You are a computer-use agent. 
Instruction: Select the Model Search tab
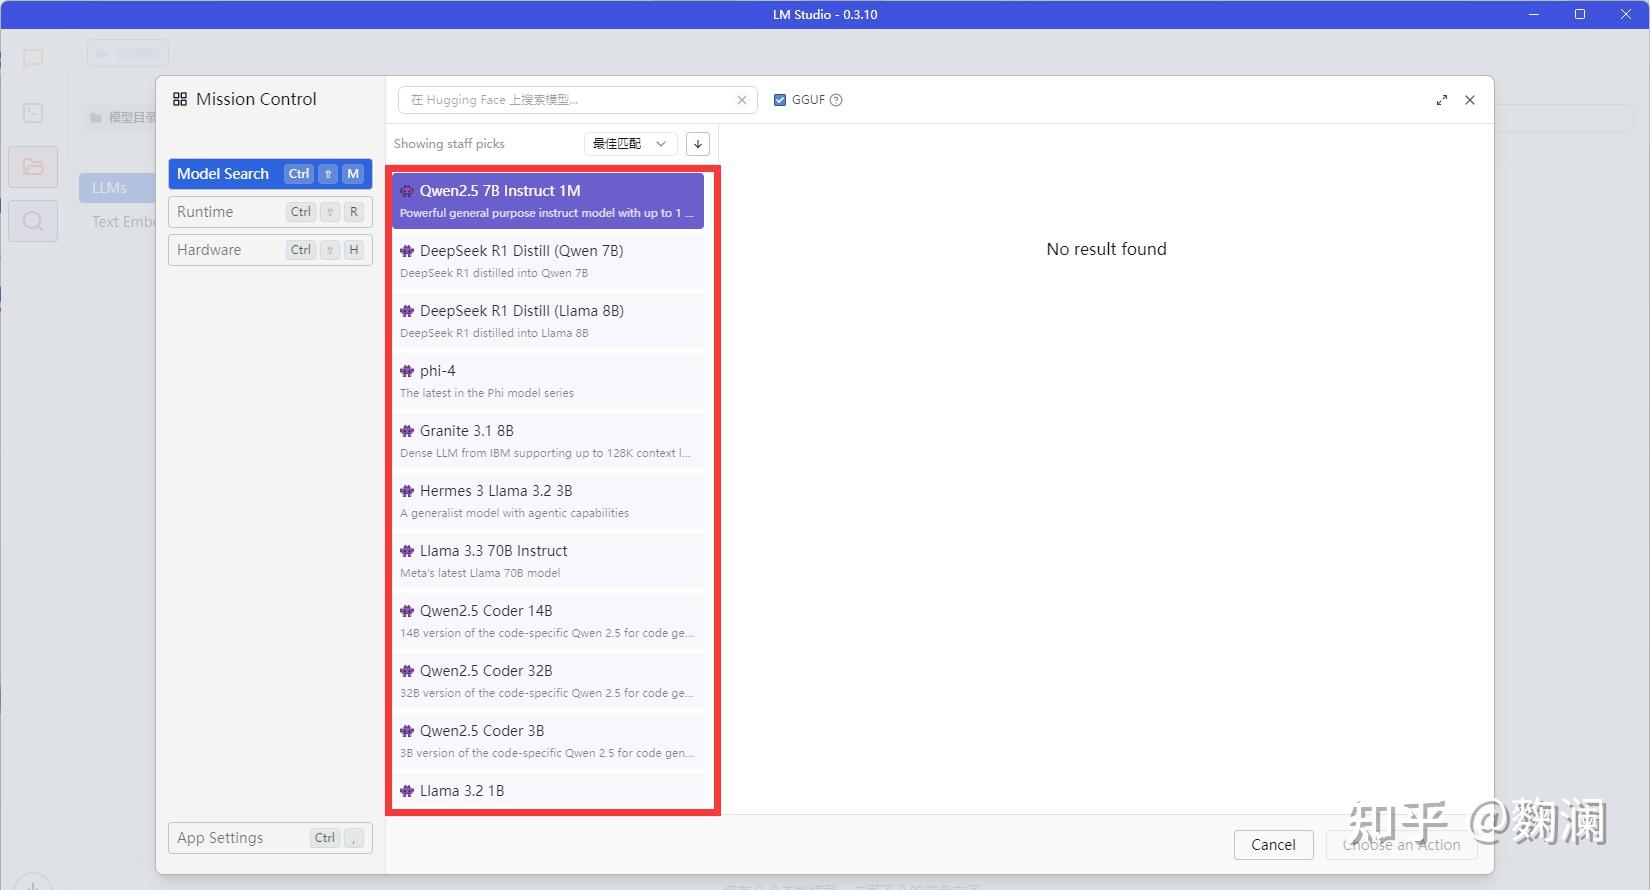click(270, 174)
